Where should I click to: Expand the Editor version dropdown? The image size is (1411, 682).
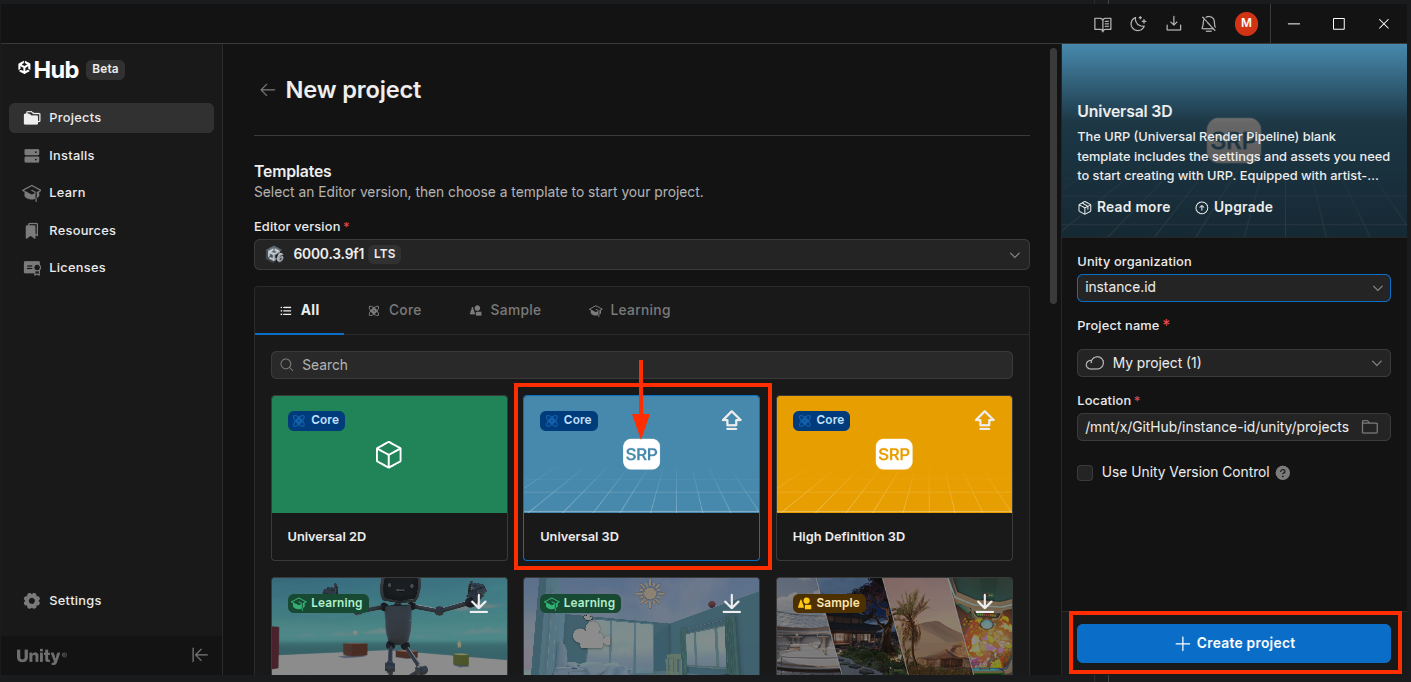pos(641,254)
